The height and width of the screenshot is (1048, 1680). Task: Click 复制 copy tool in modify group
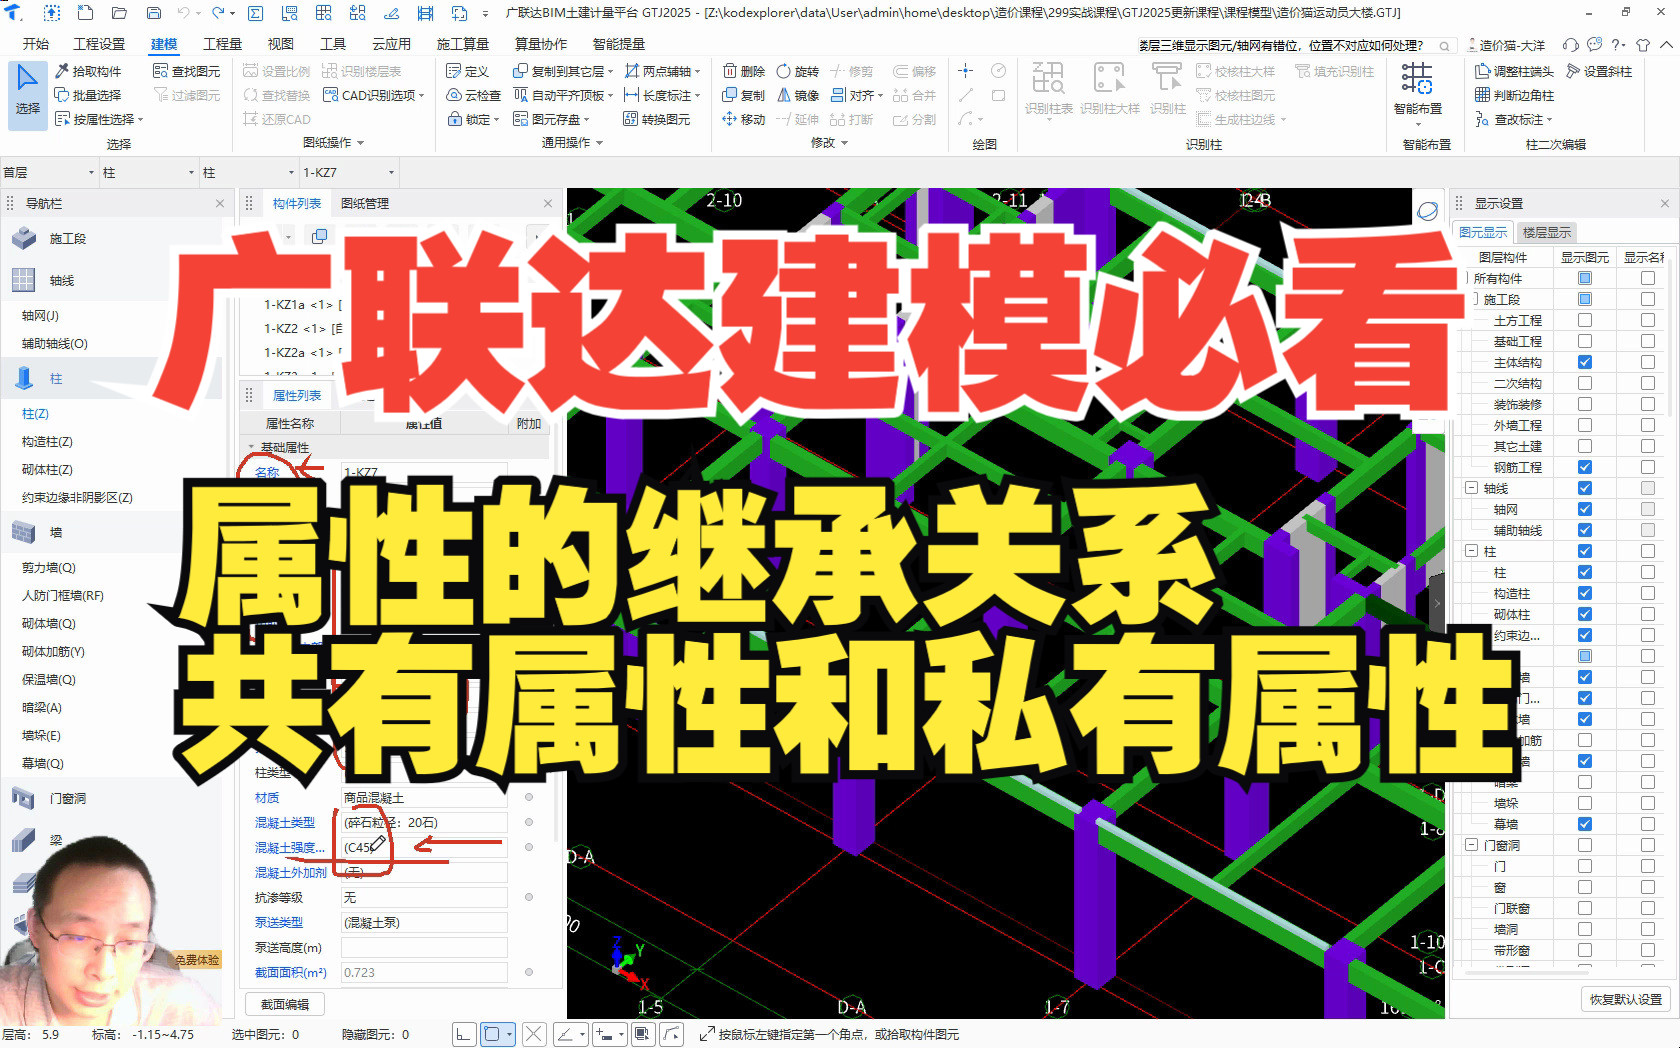pyautogui.click(x=743, y=95)
